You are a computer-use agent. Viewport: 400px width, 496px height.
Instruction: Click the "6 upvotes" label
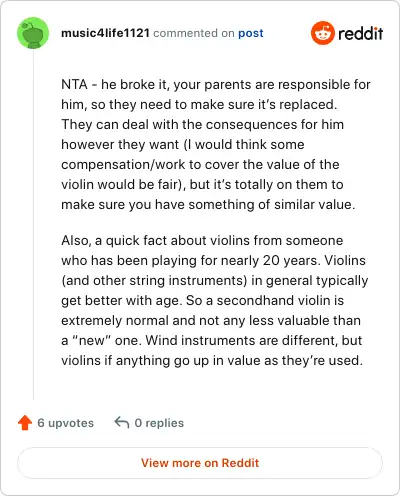(66, 423)
